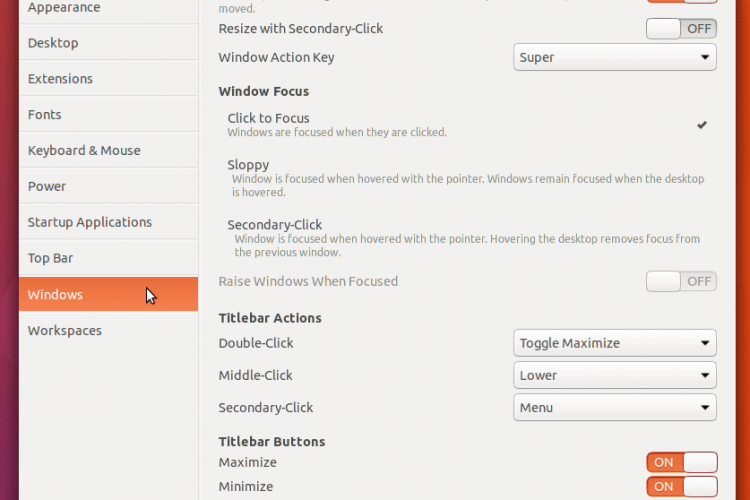Image resolution: width=750 pixels, height=500 pixels.
Task: Open Startup Applications section
Action: [x=109, y=222]
